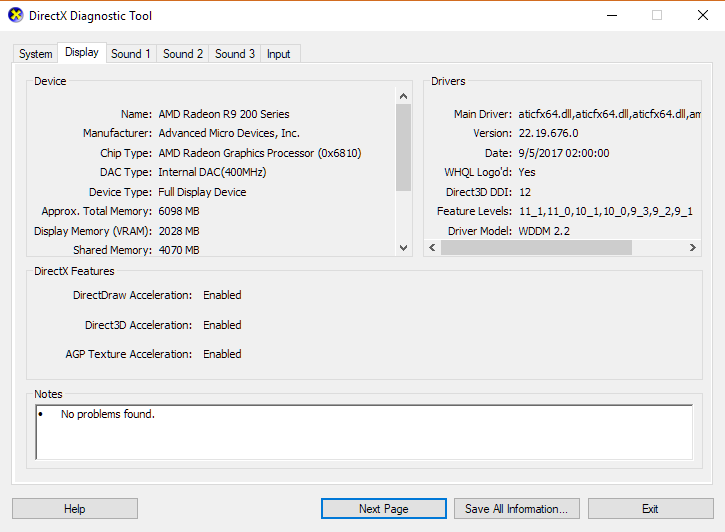Click Direct3D Acceleration Enabled value
The width and height of the screenshot is (725, 532).
point(222,325)
